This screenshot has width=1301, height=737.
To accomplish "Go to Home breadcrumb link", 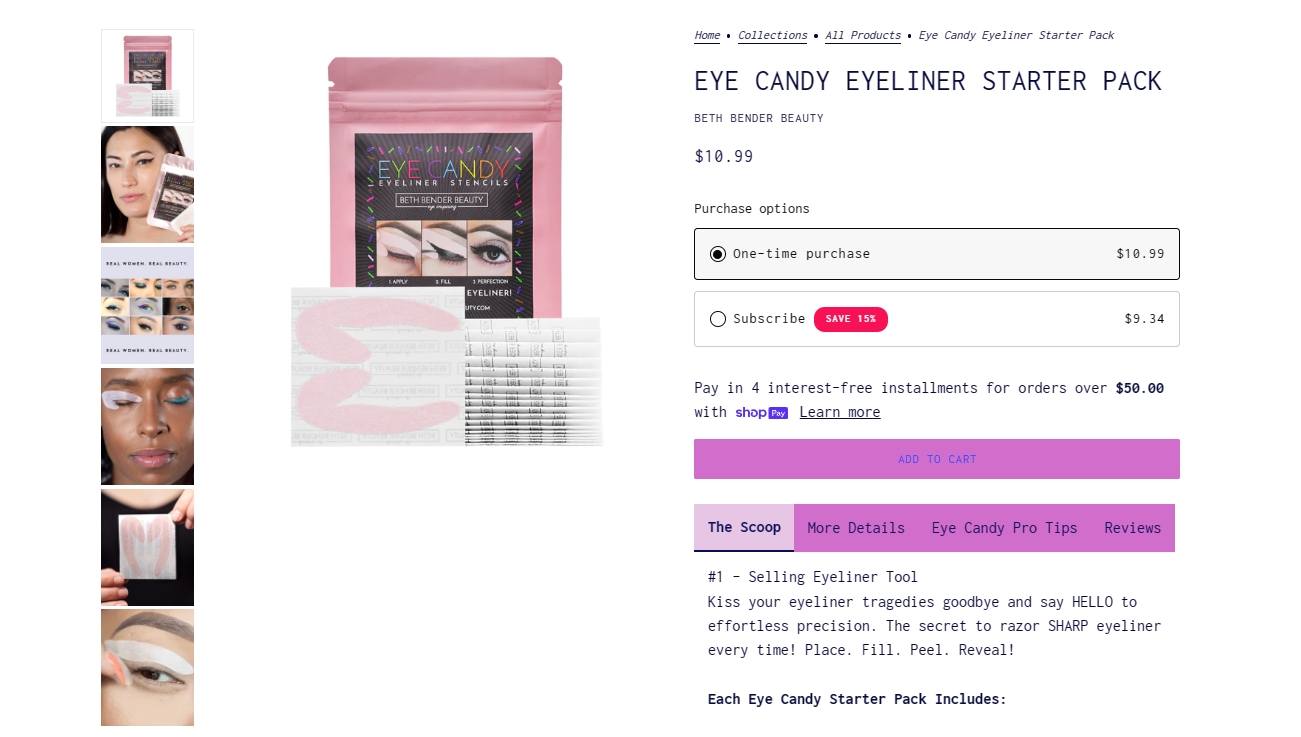I will click(x=707, y=35).
